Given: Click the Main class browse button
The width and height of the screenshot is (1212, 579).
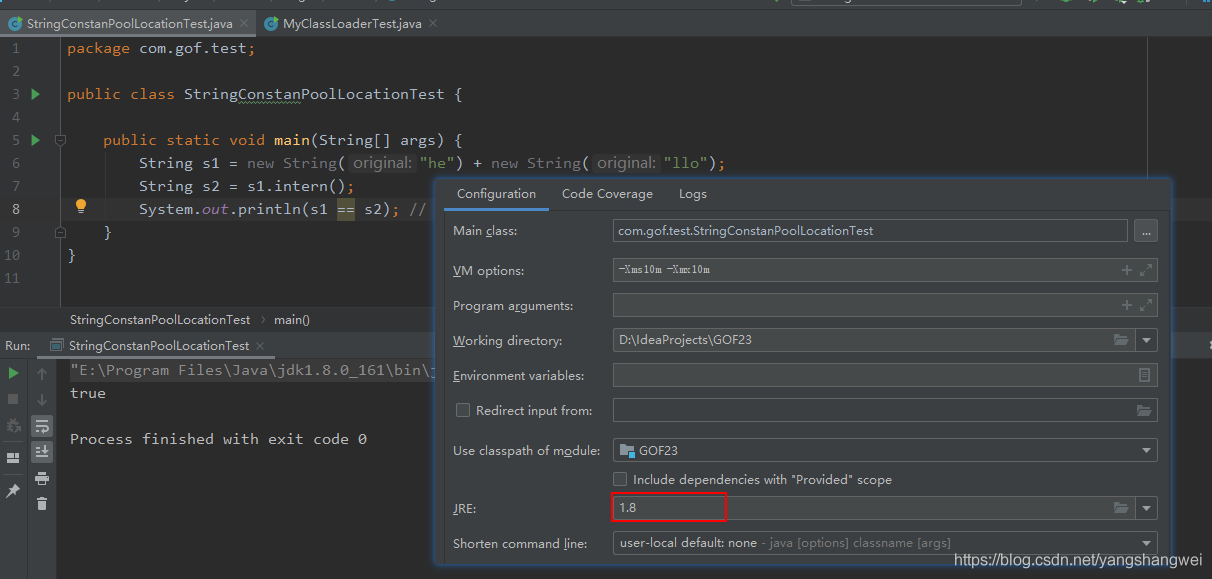Looking at the screenshot, I should [1146, 231].
